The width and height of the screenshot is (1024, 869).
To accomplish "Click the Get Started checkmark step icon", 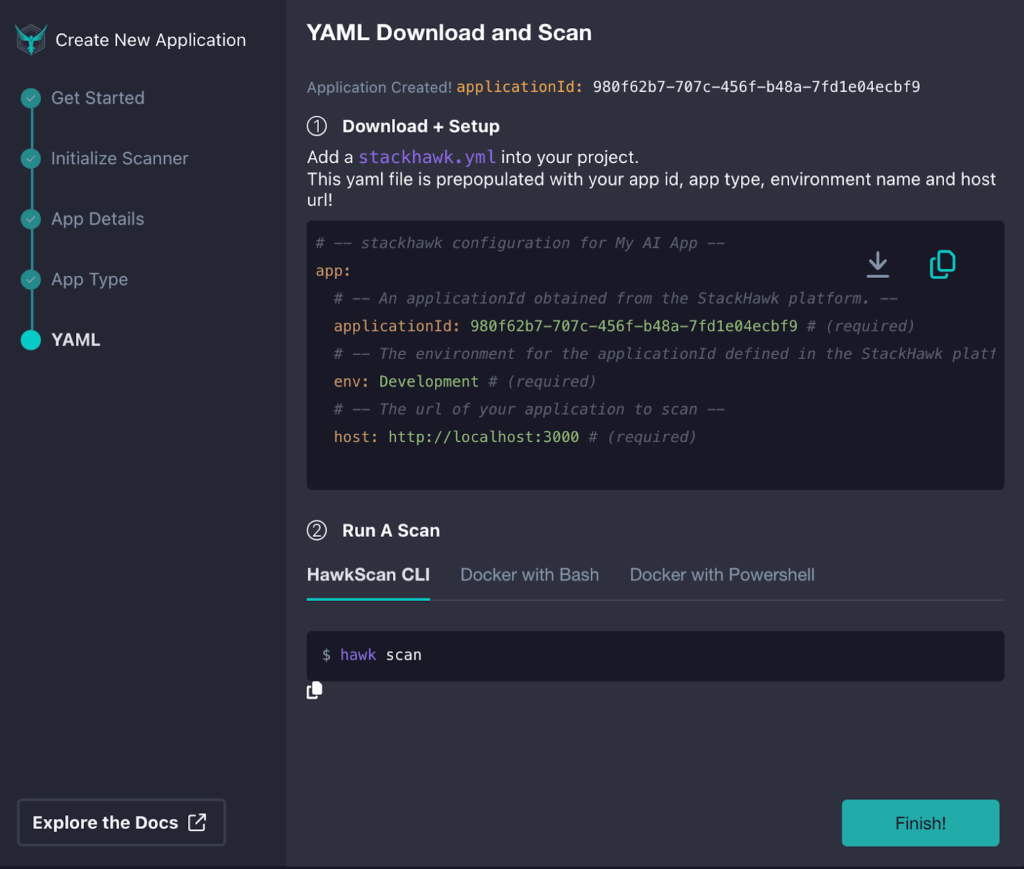I will [31, 98].
